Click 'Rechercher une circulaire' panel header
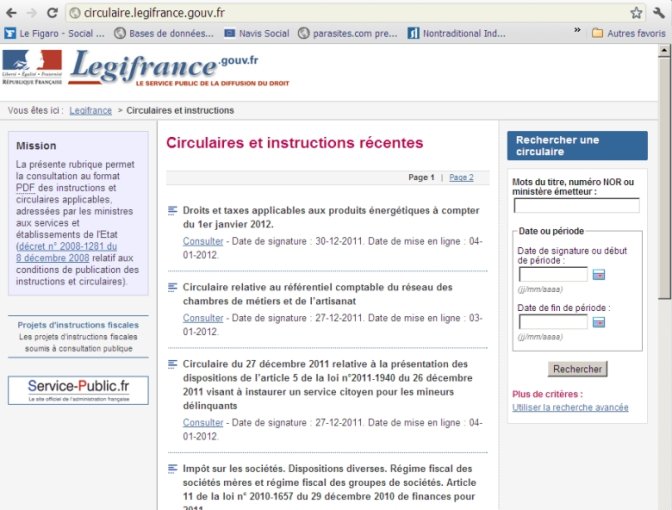Image resolution: width=672 pixels, height=510 pixels. coord(577,146)
